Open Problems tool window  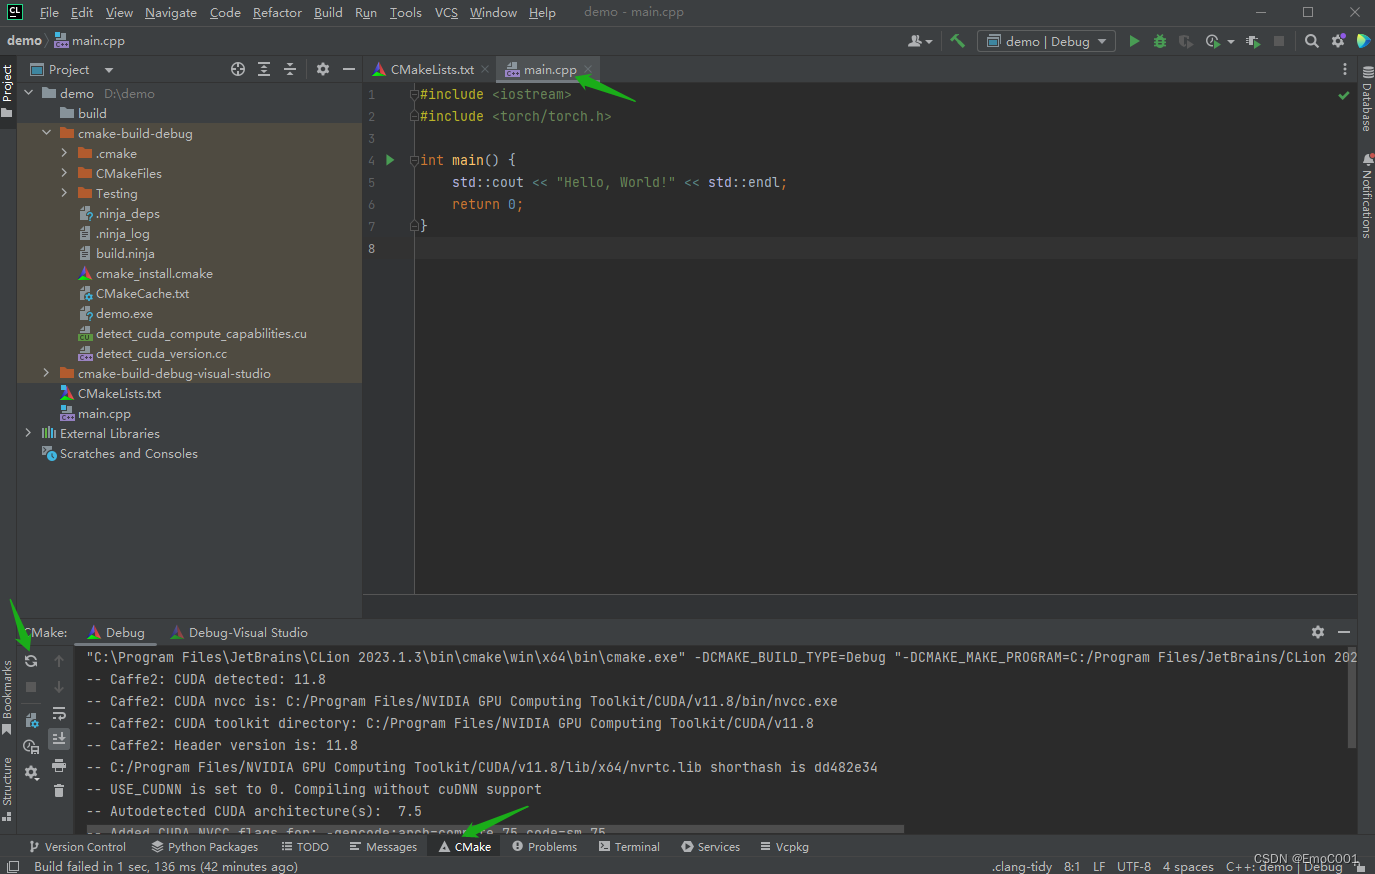[x=544, y=846]
